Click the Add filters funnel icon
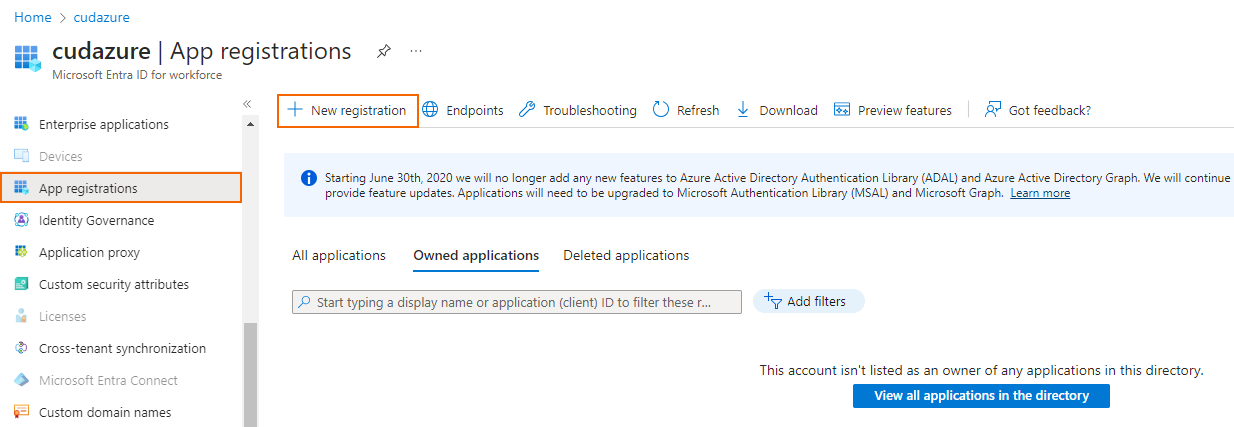Screen dimensions: 1234x427 coord(772,301)
